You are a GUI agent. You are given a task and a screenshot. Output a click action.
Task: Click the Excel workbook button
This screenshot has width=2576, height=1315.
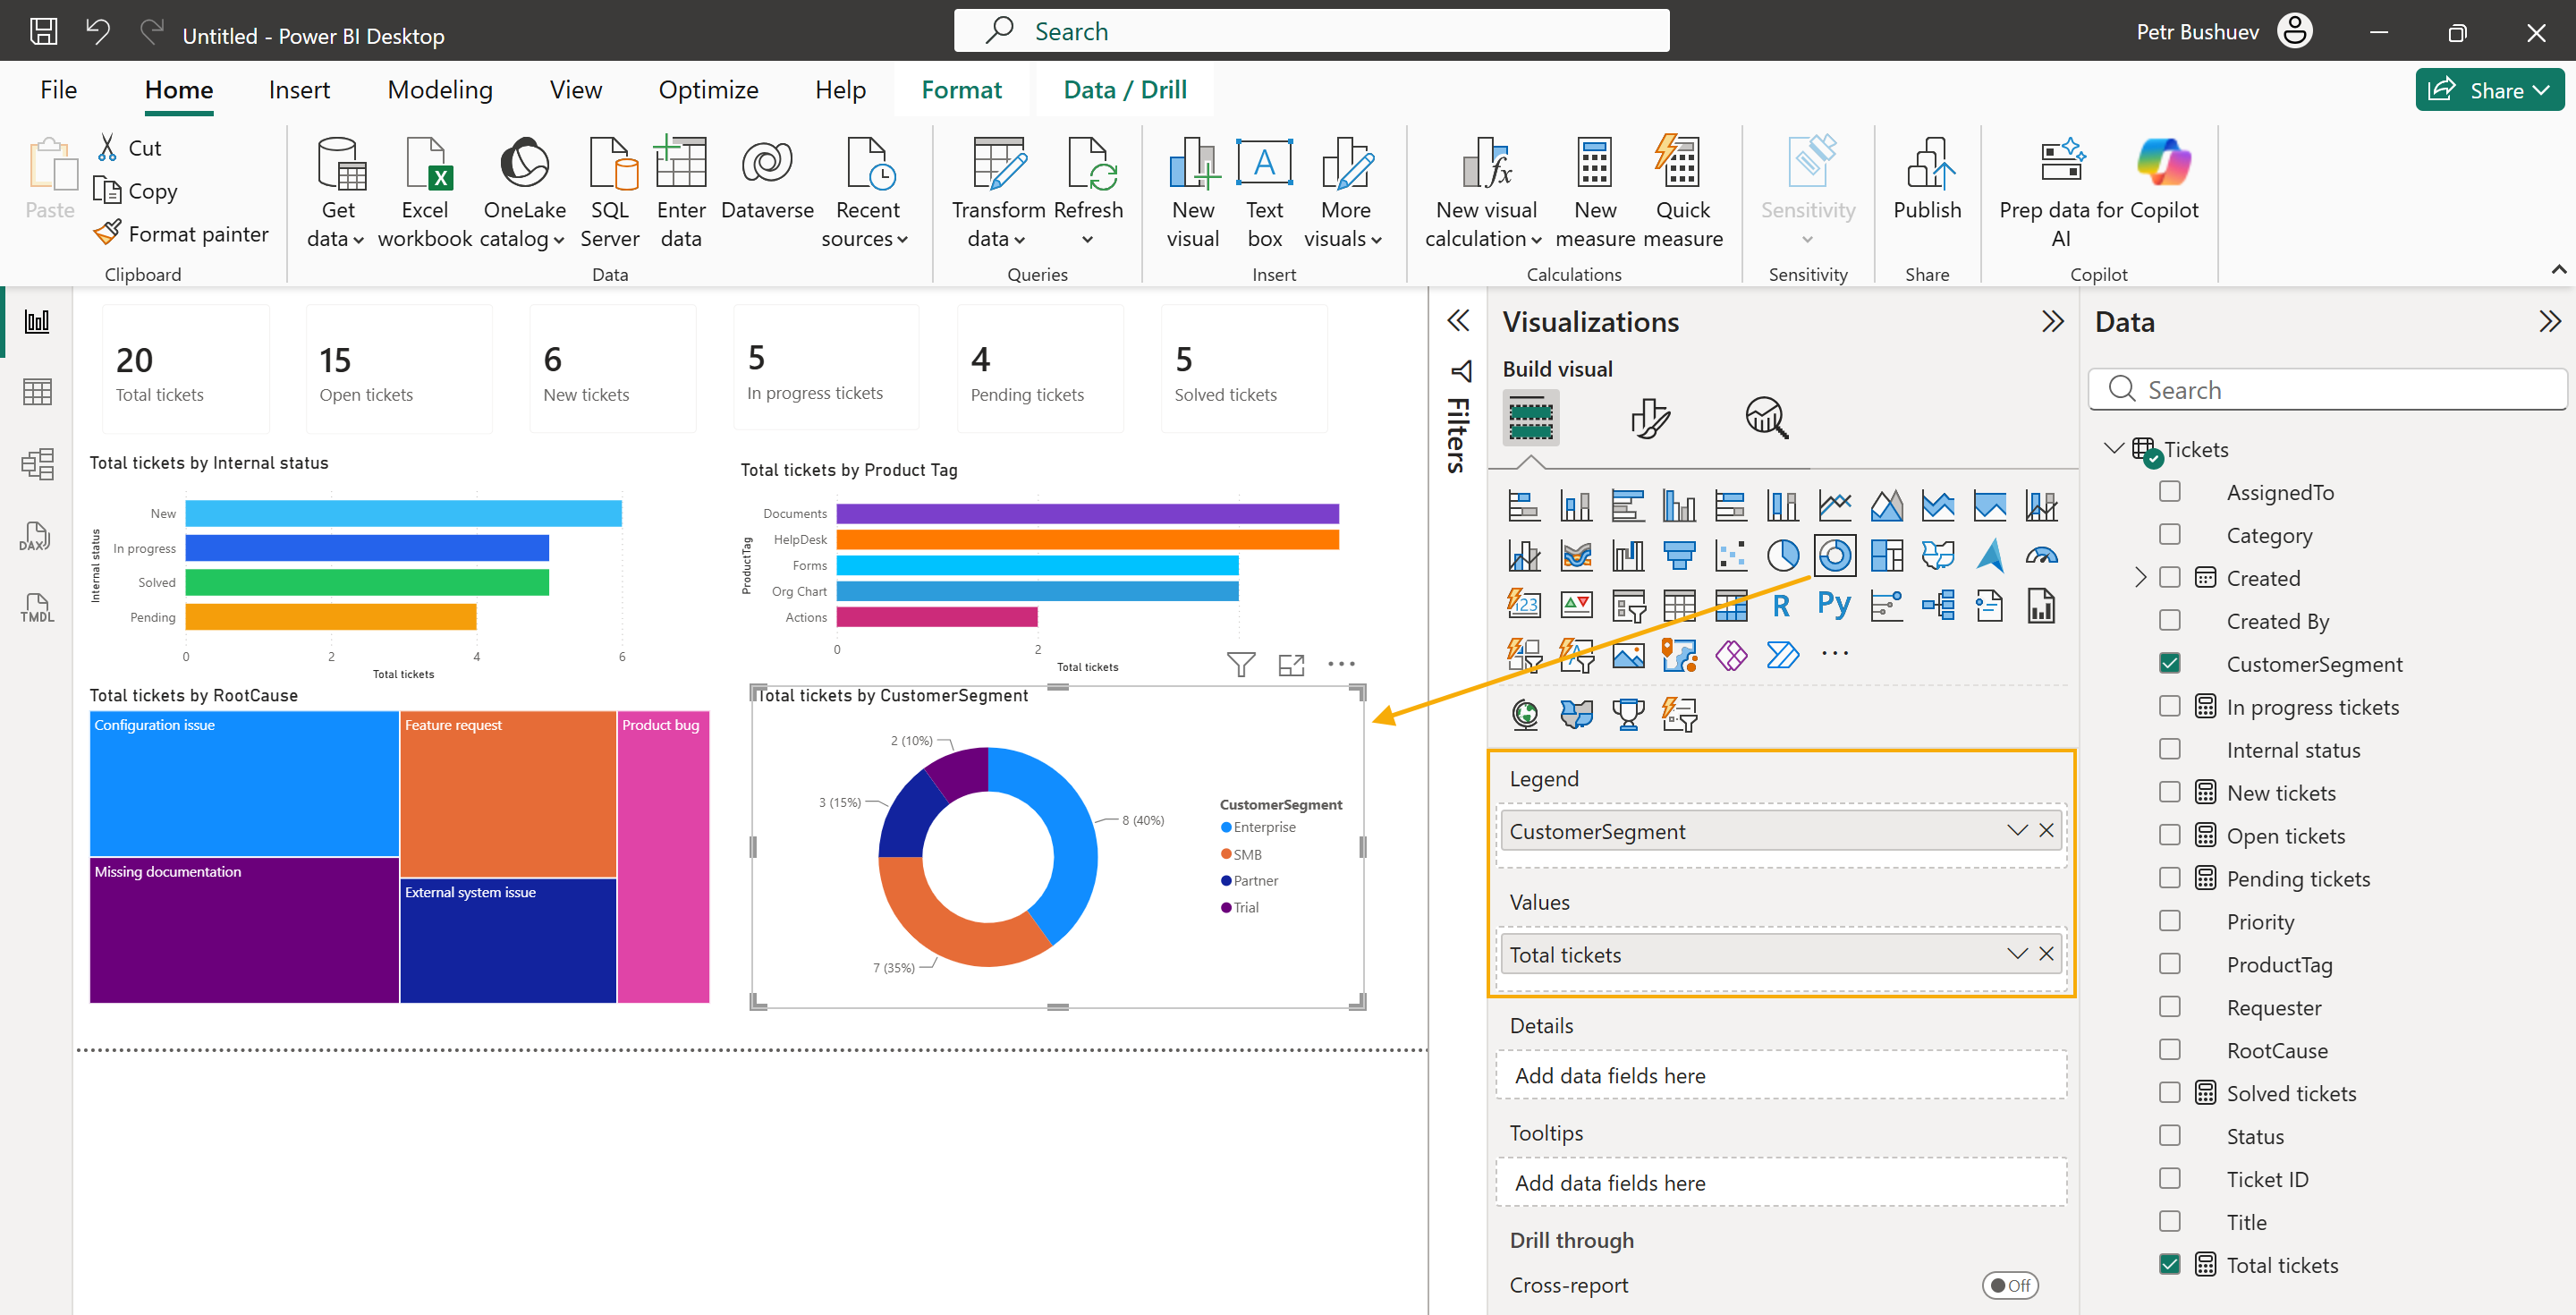click(425, 192)
